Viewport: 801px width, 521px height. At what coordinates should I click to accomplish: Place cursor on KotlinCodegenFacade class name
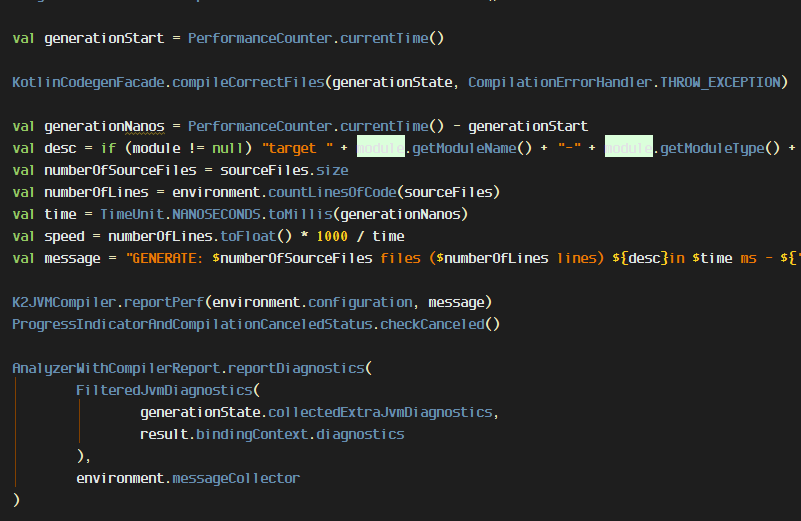[x=88, y=82]
